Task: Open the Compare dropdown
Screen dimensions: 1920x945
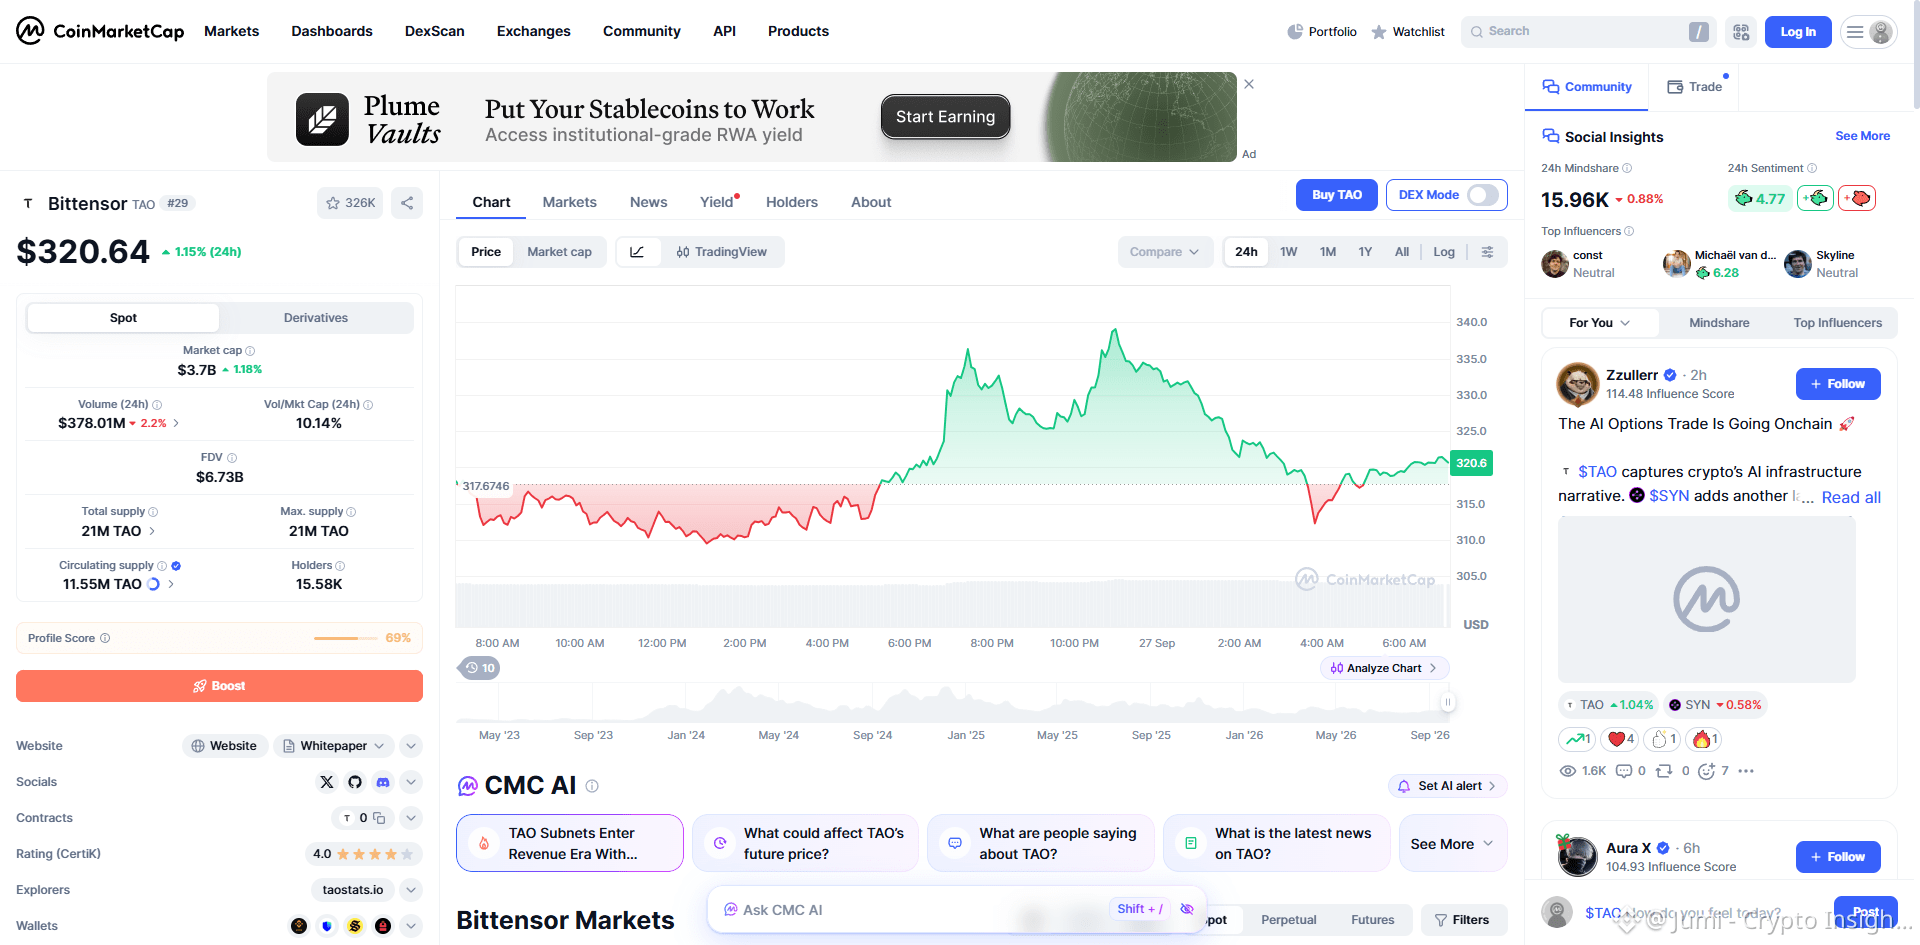Action: (x=1165, y=252)
